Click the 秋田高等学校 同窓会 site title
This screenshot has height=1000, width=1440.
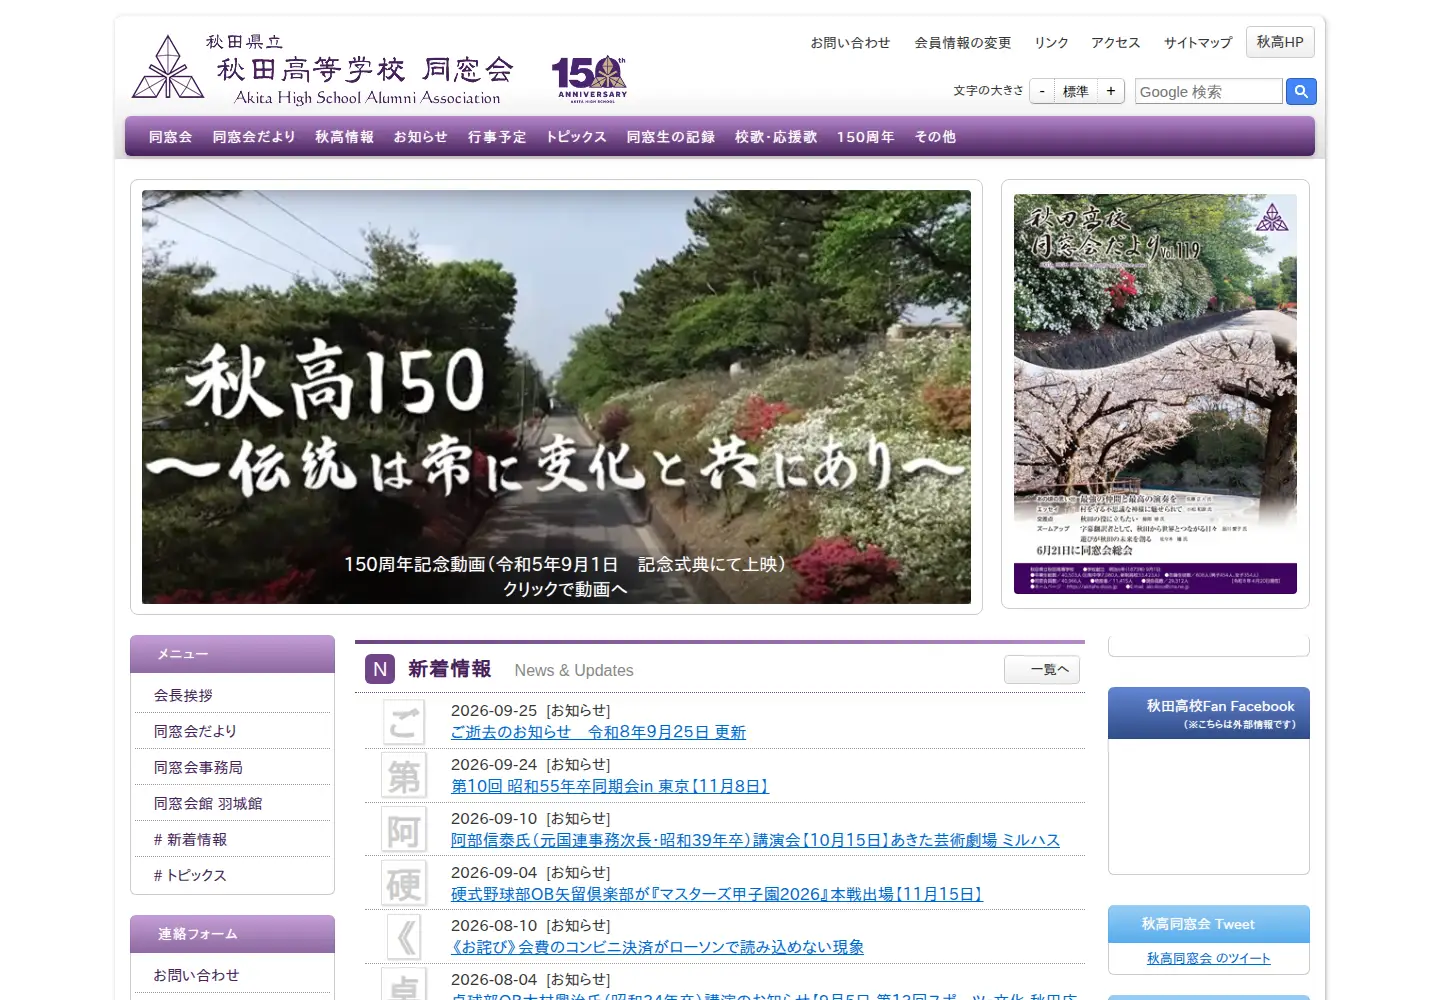(x=366, y=69)
